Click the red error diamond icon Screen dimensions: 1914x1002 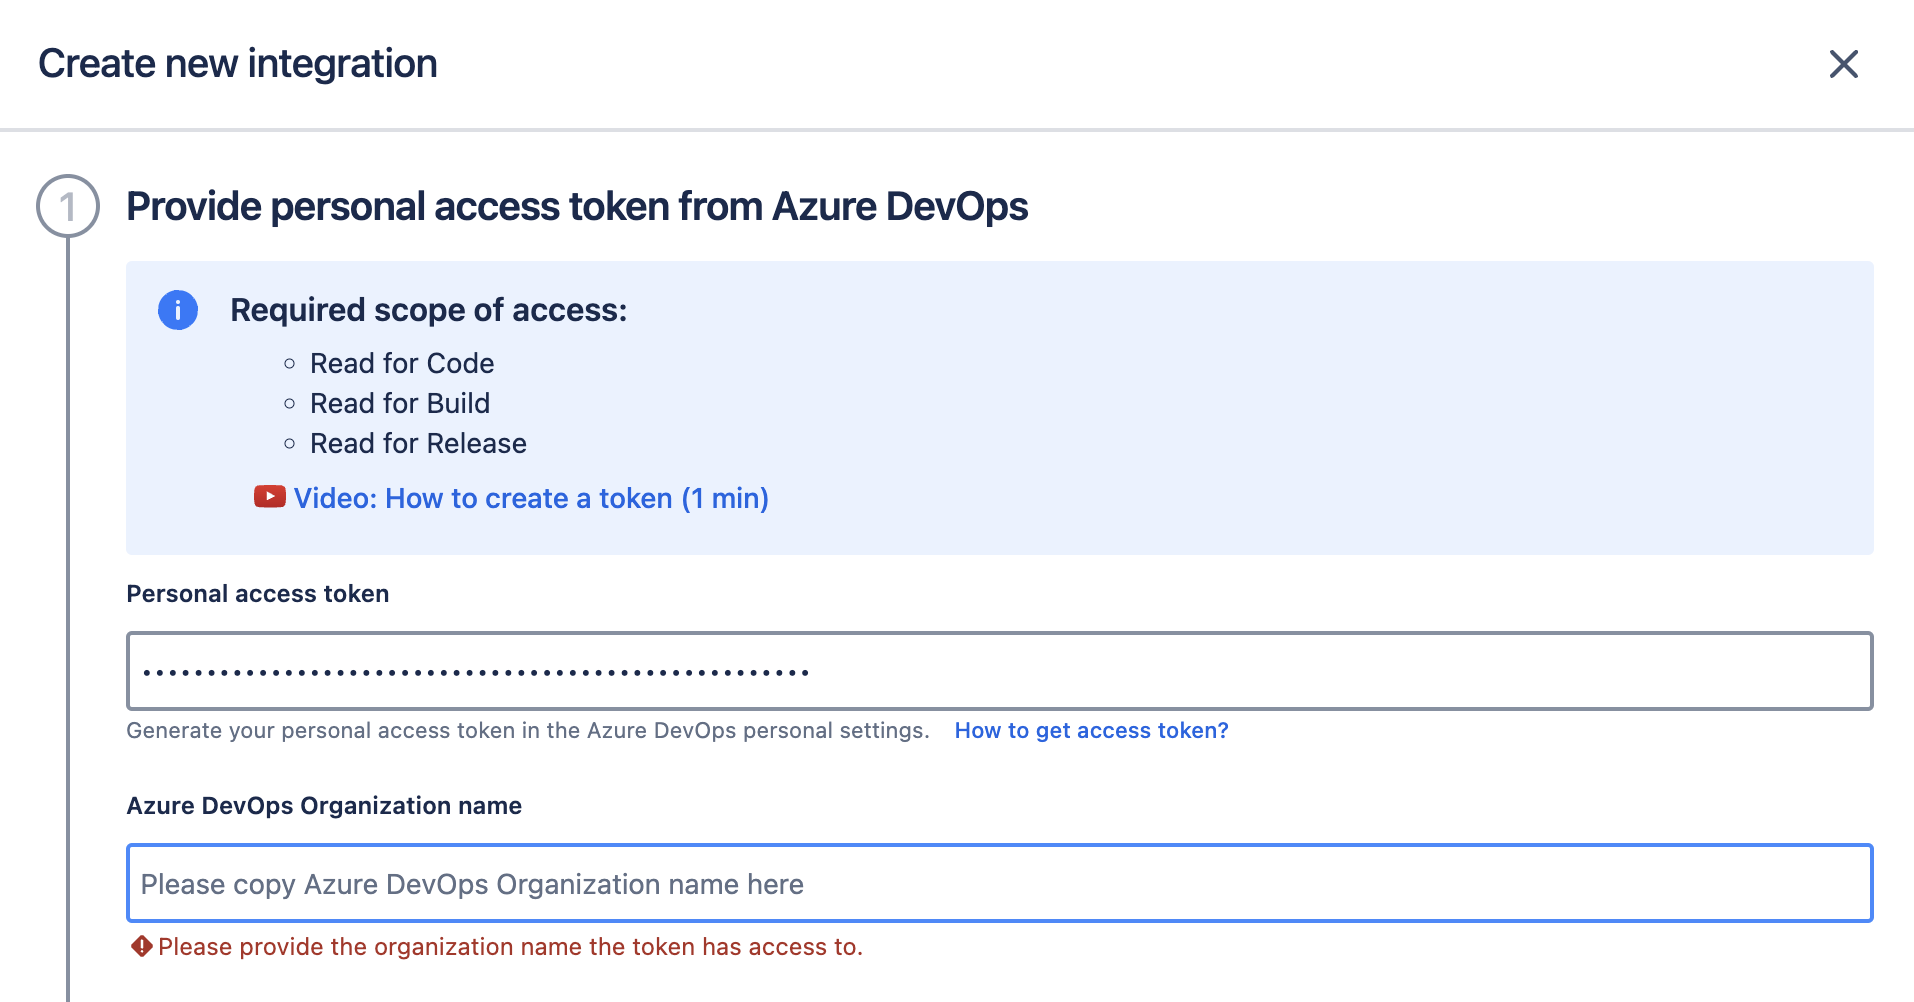click(141, 946)
